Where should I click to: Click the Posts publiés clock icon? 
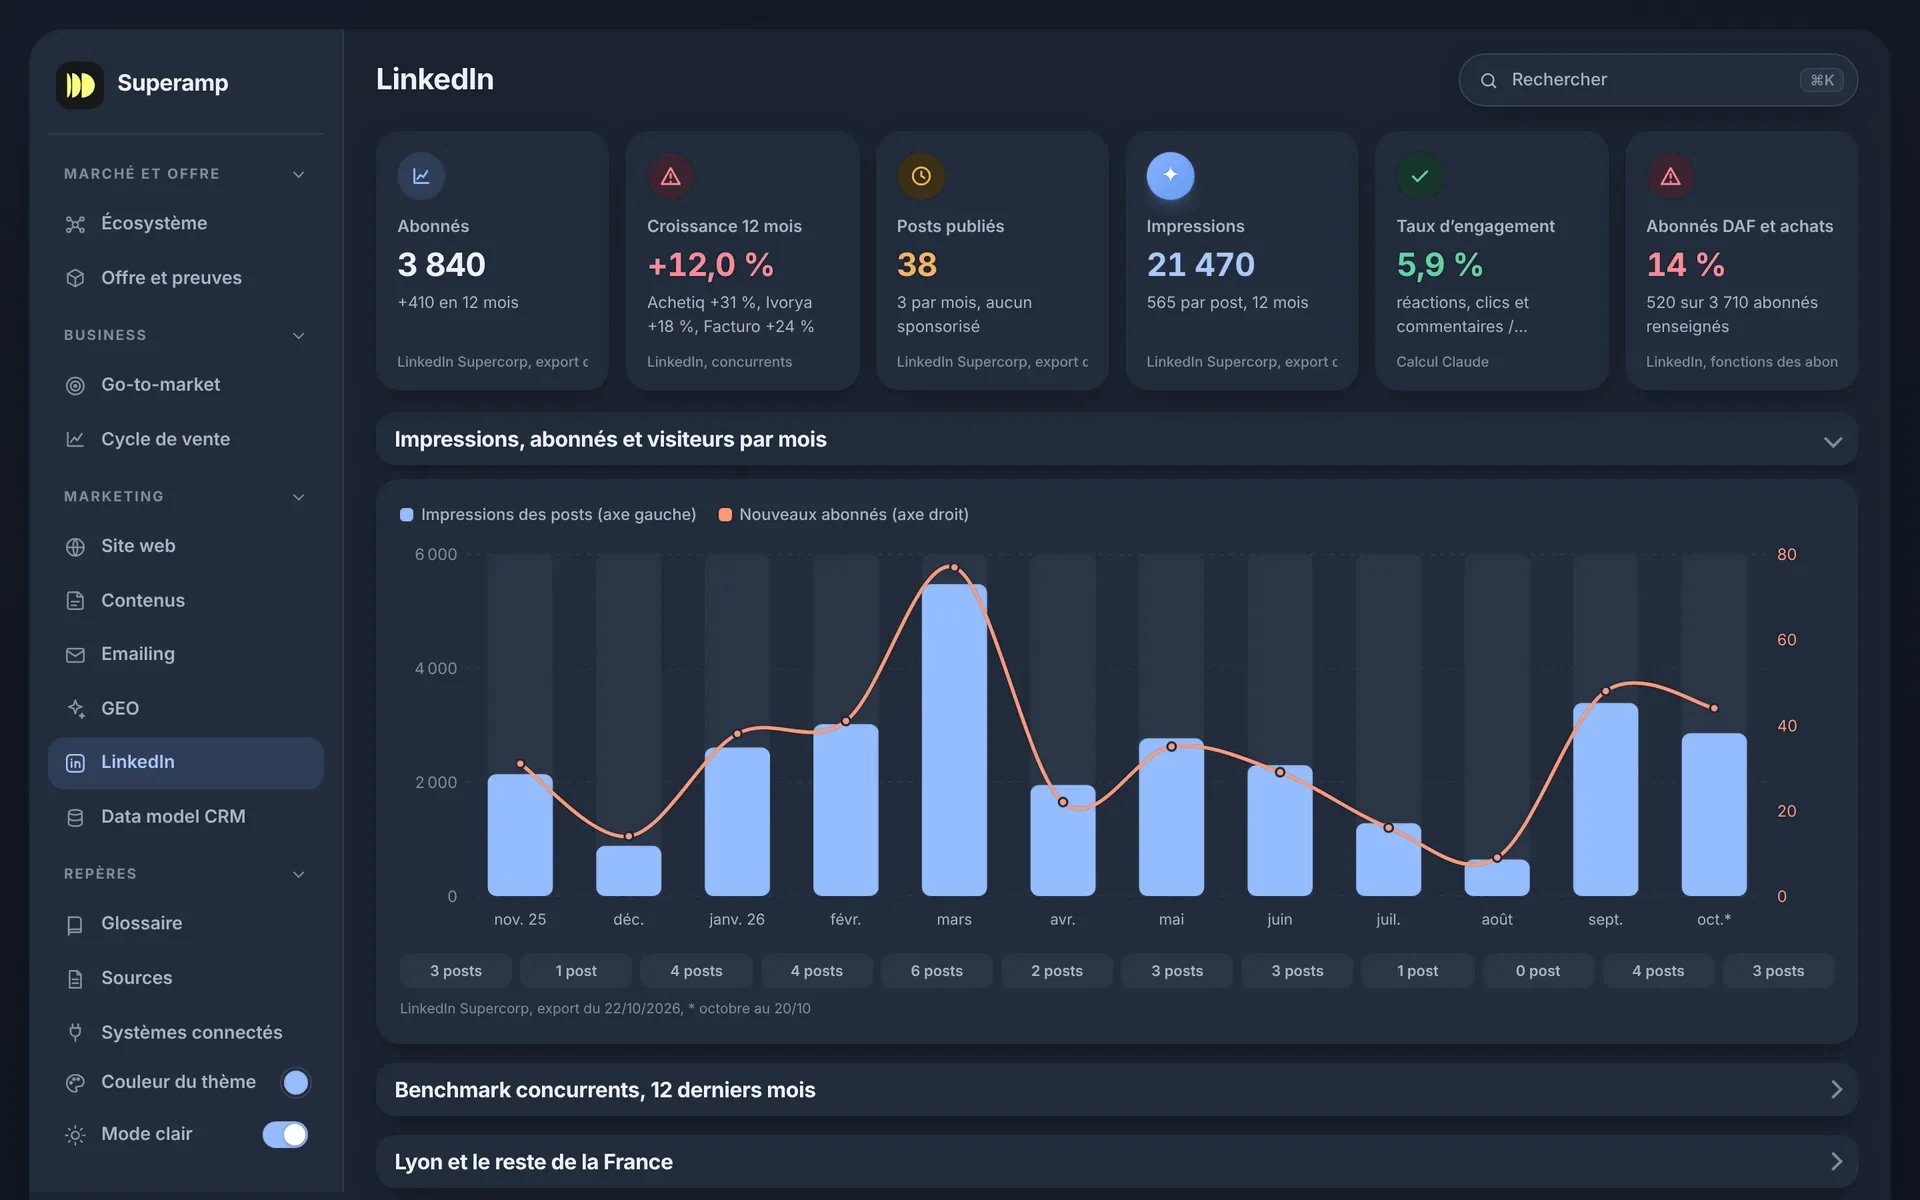[921, 176]
